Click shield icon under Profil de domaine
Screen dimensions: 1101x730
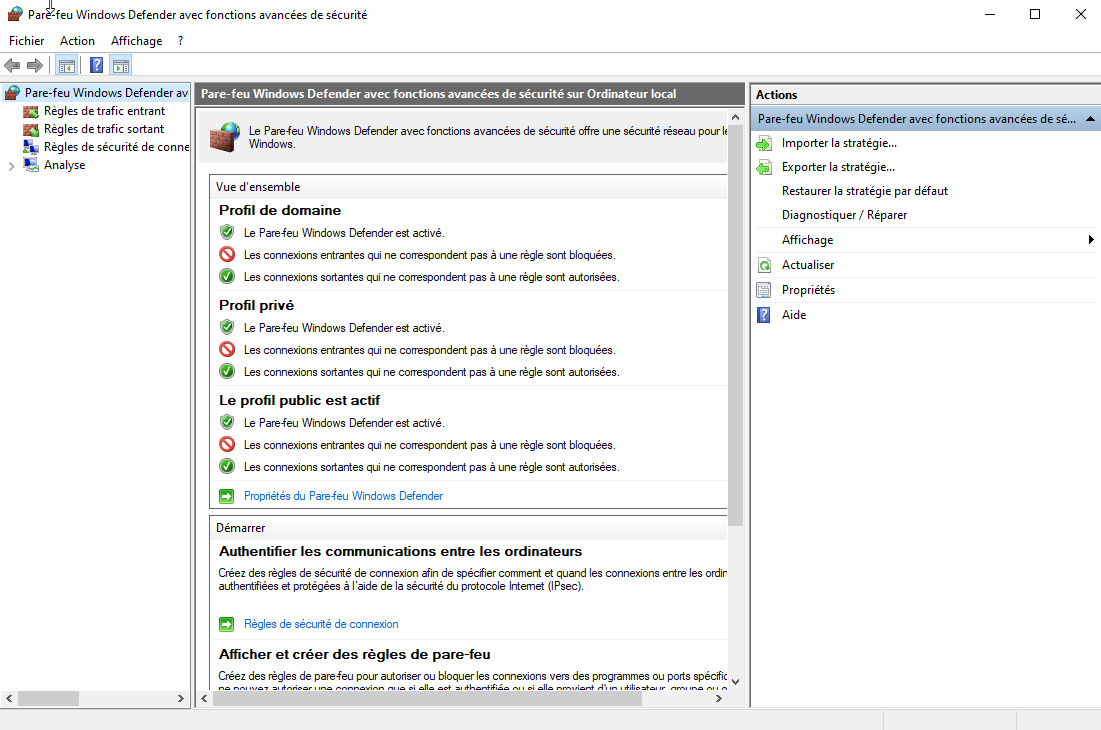click(x=227, y=232)
